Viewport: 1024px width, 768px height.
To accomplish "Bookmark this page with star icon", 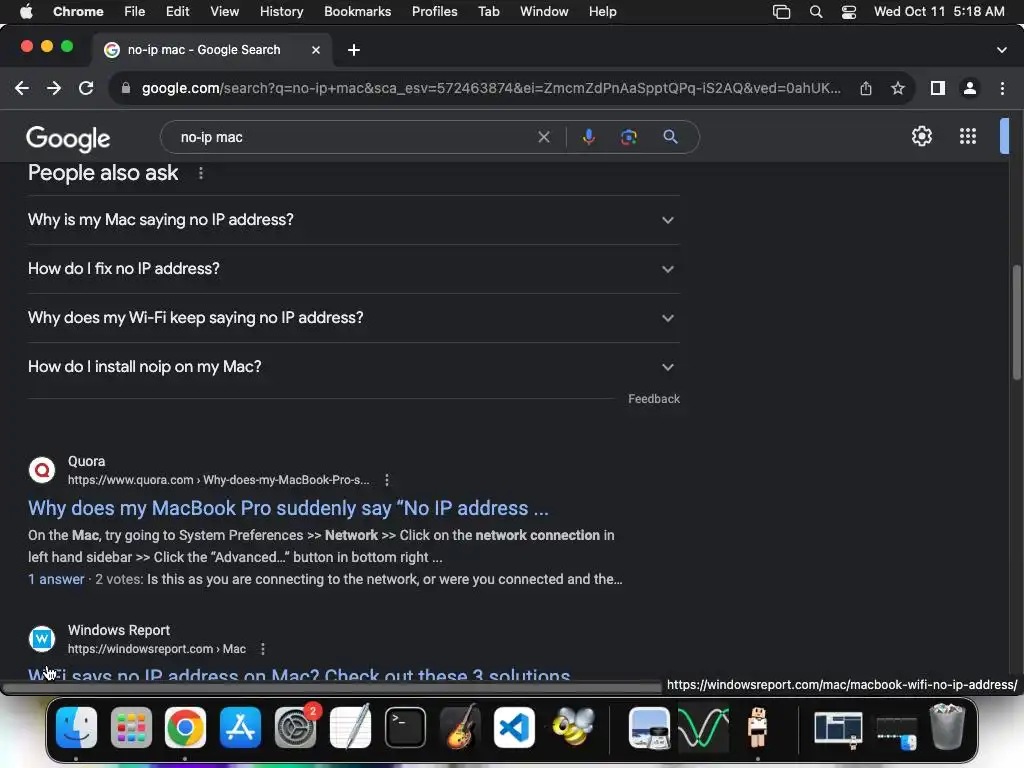I will click(898, 88).
